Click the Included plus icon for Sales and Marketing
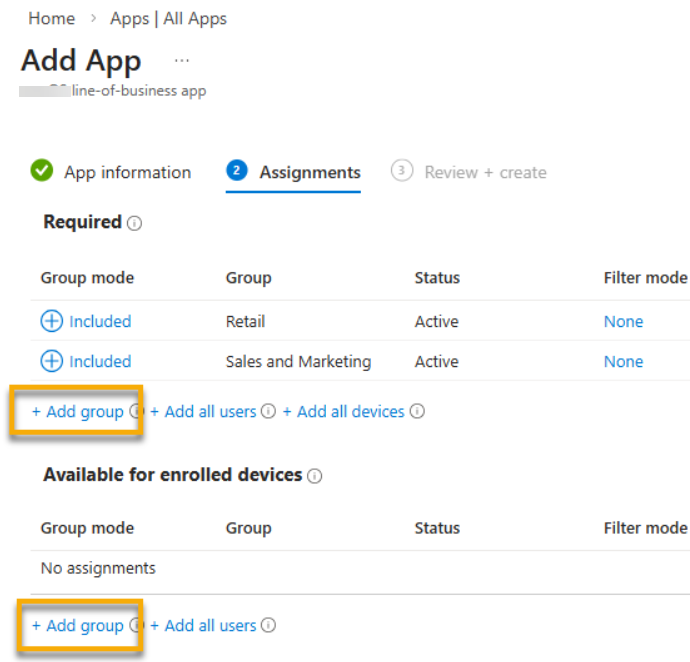690x662 pixels. tap(51, 361)
